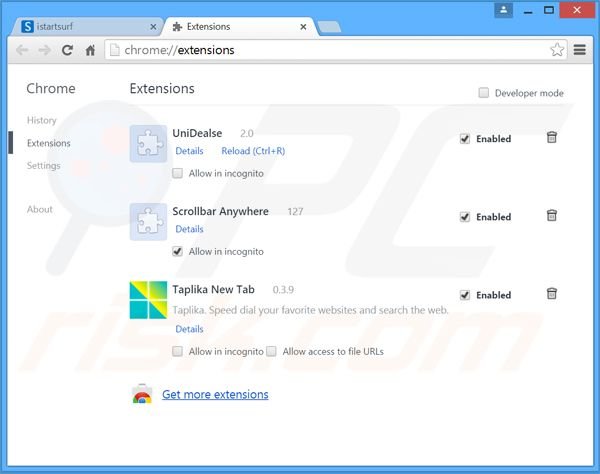This screenshot has height=474, width=600.
Task: Switch to the istartsurf tab
Action: coord(88,27)
